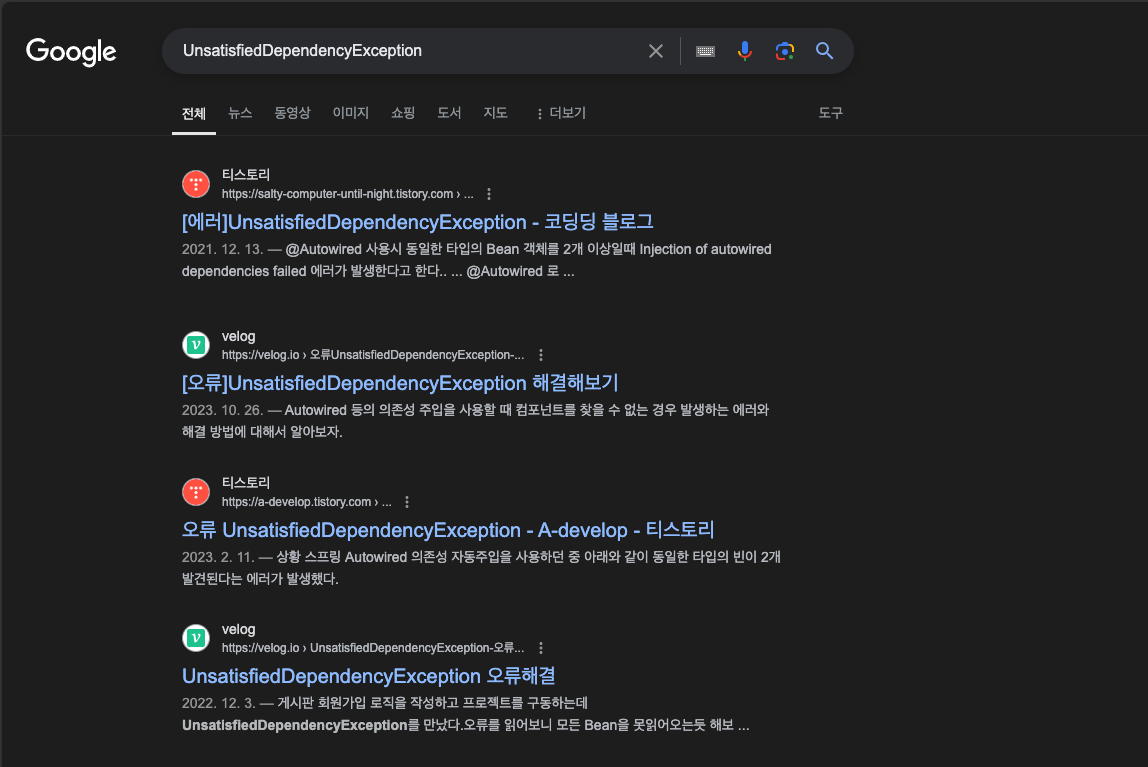The width and height of the screenshot is (1148, 767).
Task: Expand the 더보기 menu
Action: 561,113
